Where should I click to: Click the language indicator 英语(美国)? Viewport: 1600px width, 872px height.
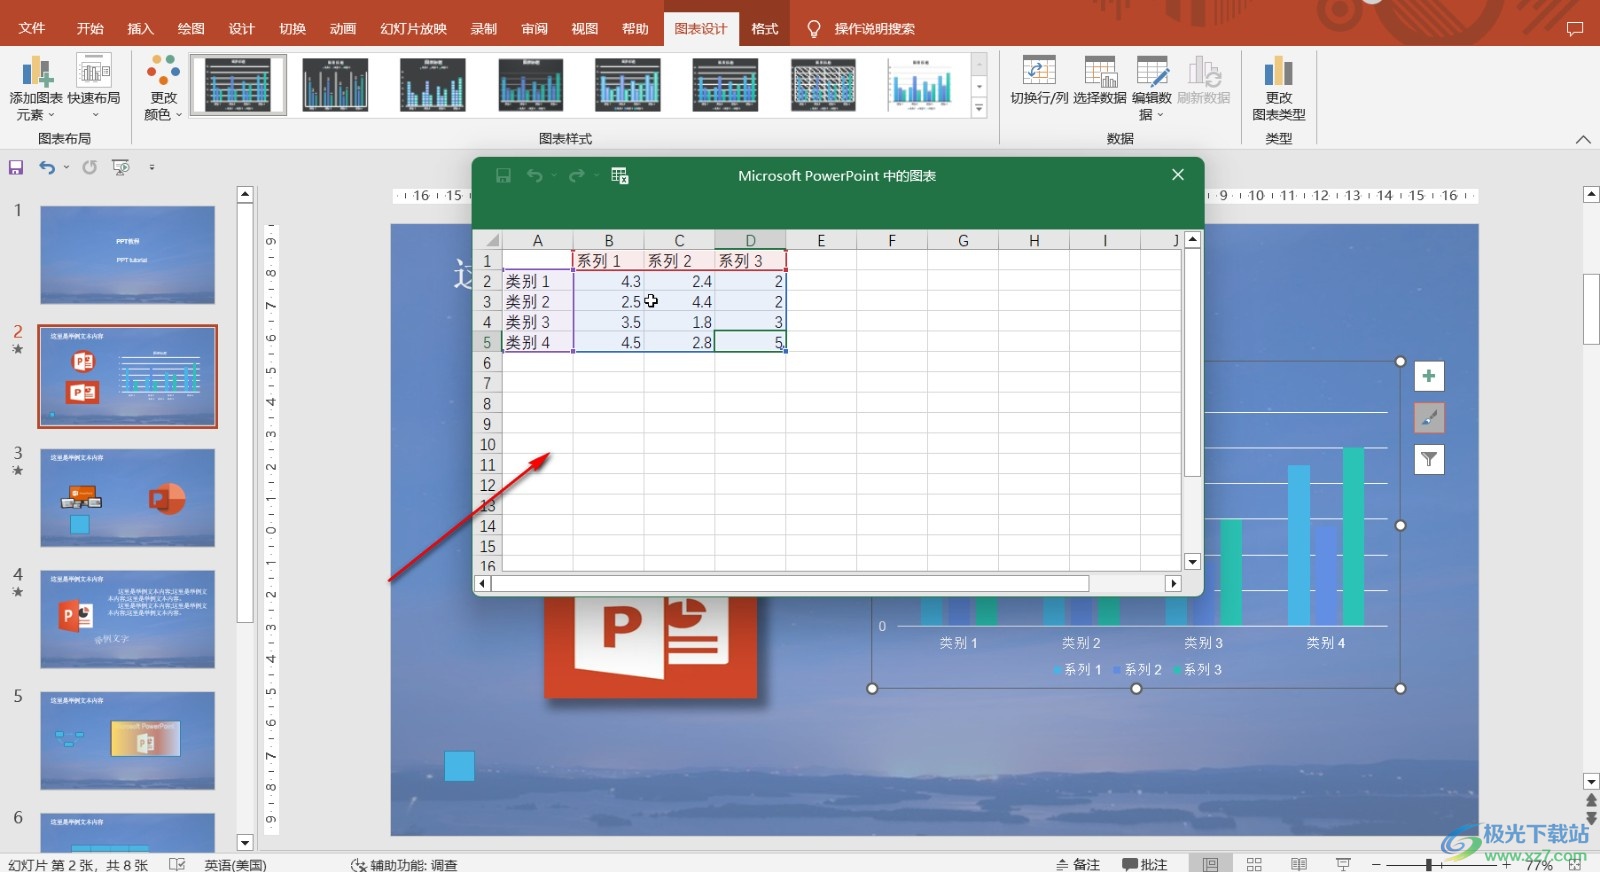(x=235, y=864)
